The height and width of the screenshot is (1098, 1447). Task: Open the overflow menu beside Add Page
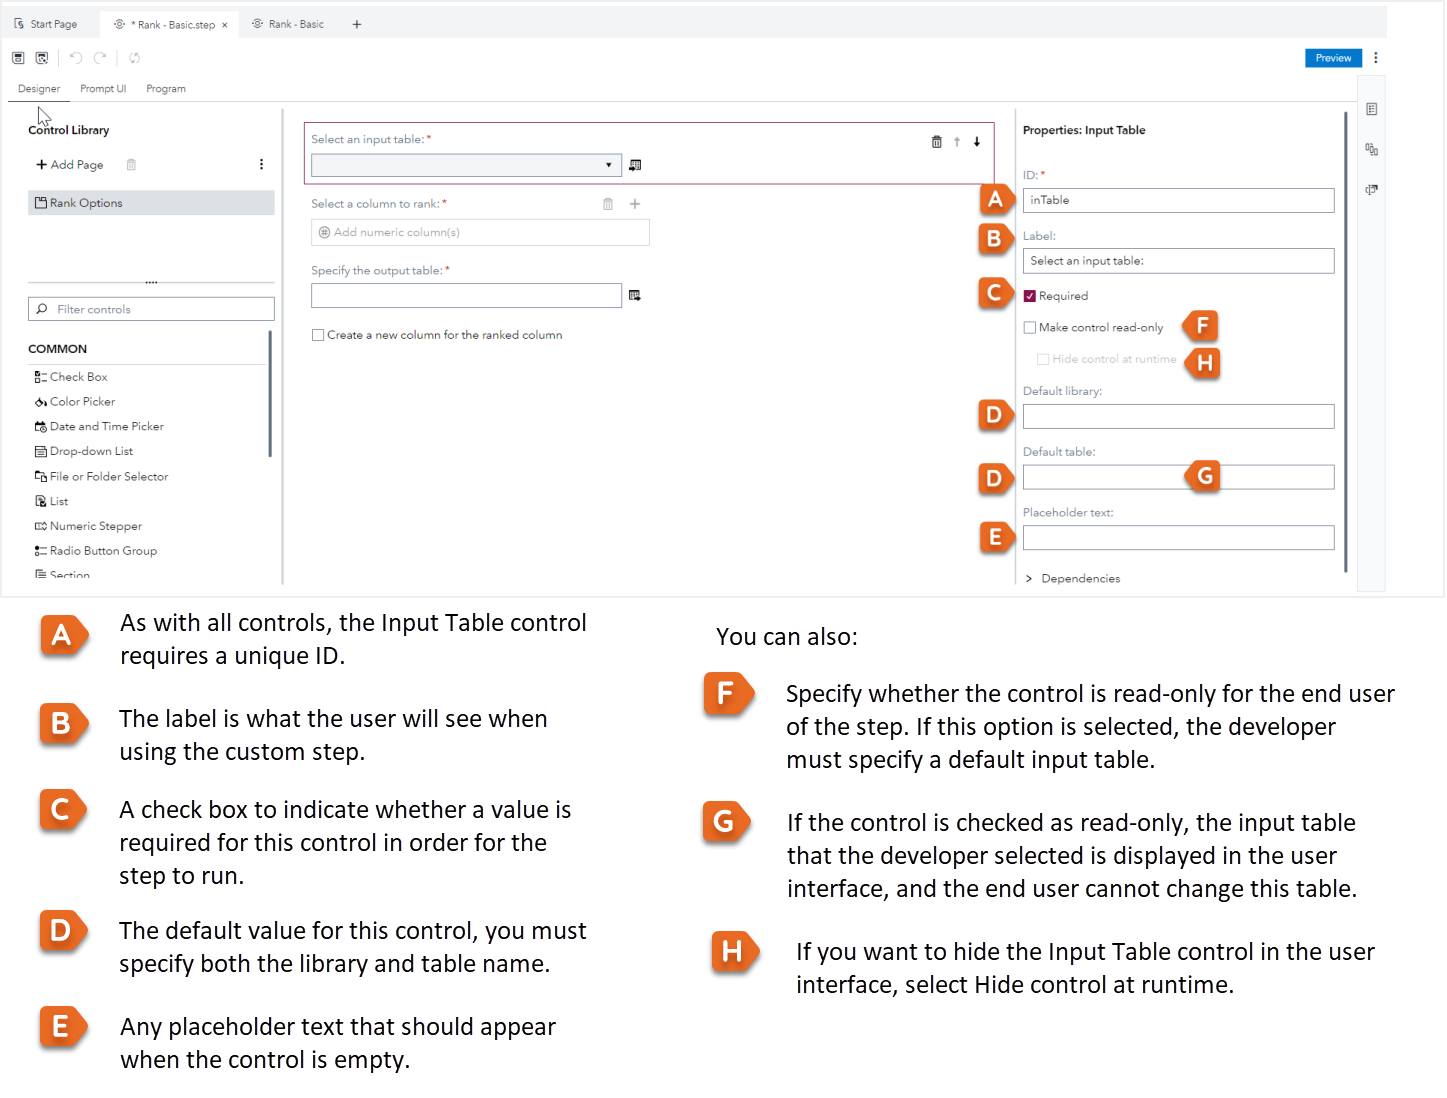261,164
